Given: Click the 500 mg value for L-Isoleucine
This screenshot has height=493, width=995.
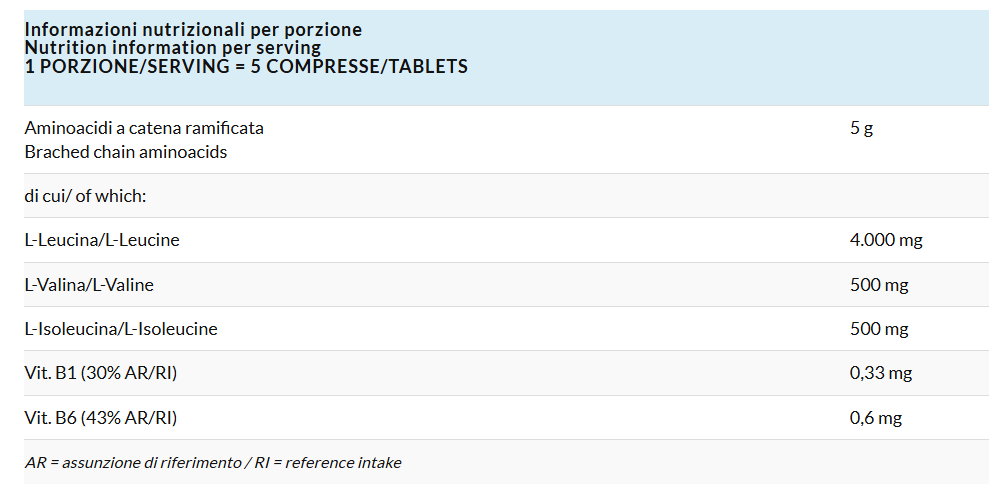Looking at the screenshot, I should (x=879, y=329).
